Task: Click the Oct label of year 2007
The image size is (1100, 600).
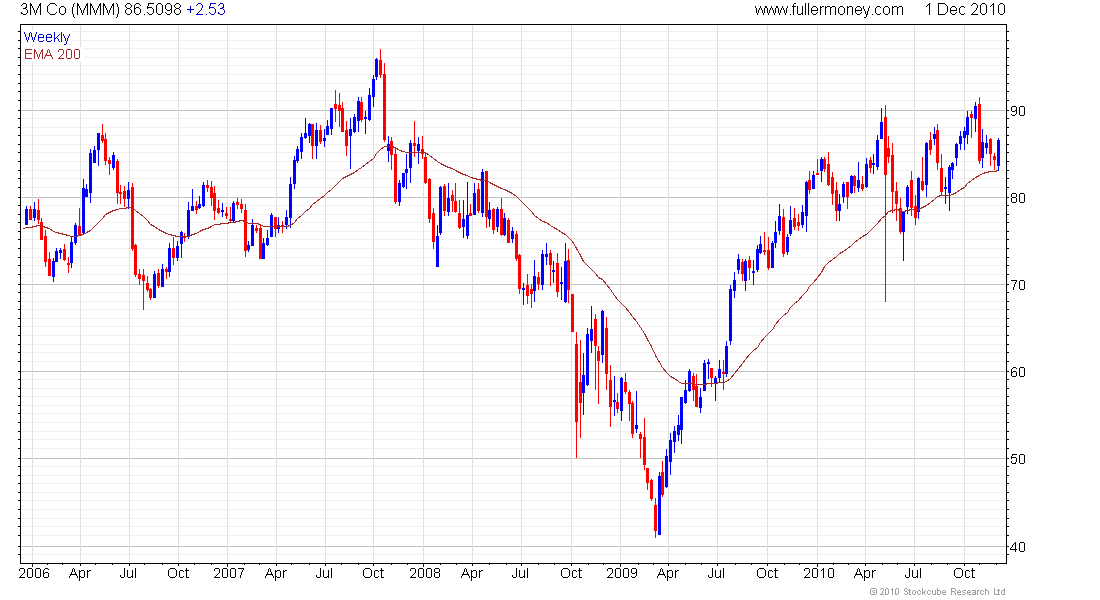Action: pyautogui.click(x=373, y=573)
